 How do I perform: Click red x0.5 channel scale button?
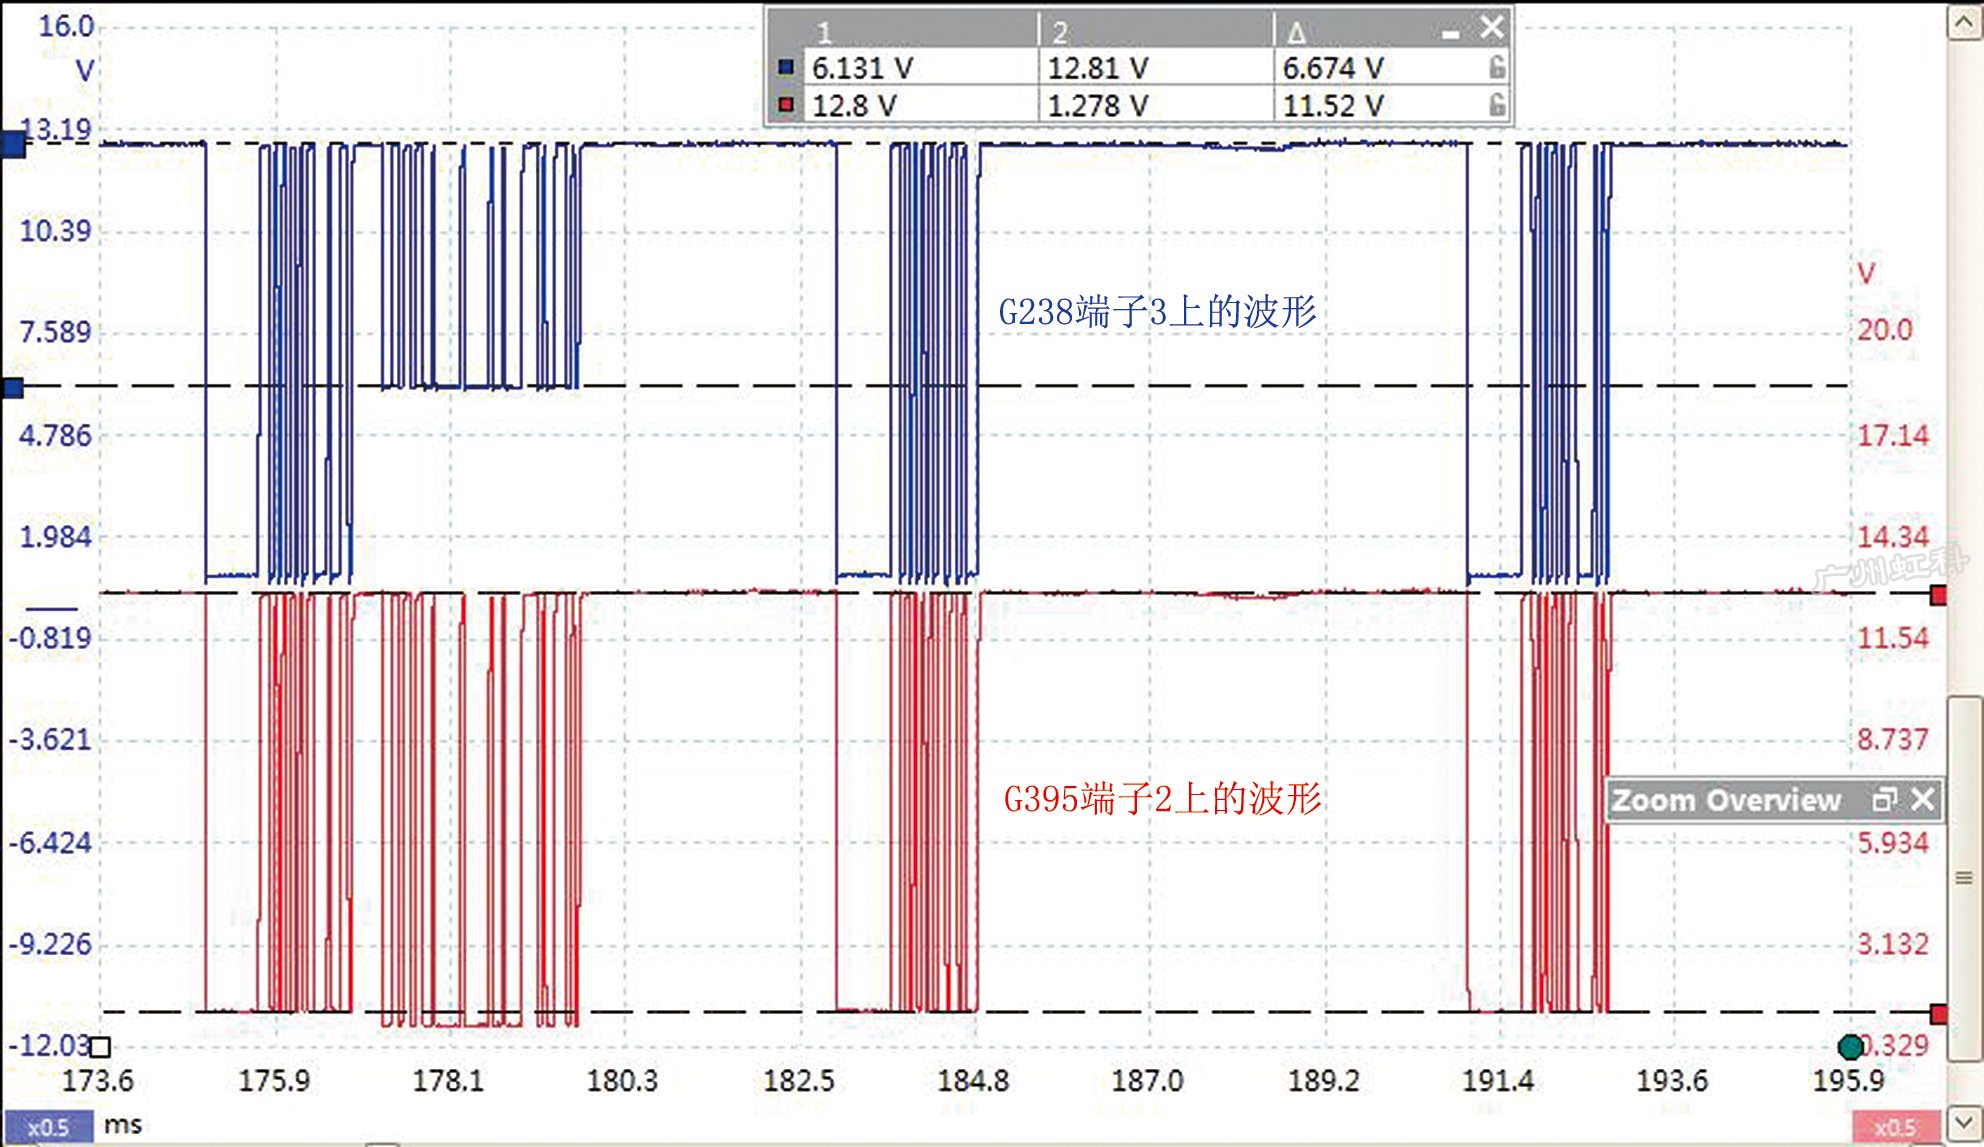tap(1895, 1127)
